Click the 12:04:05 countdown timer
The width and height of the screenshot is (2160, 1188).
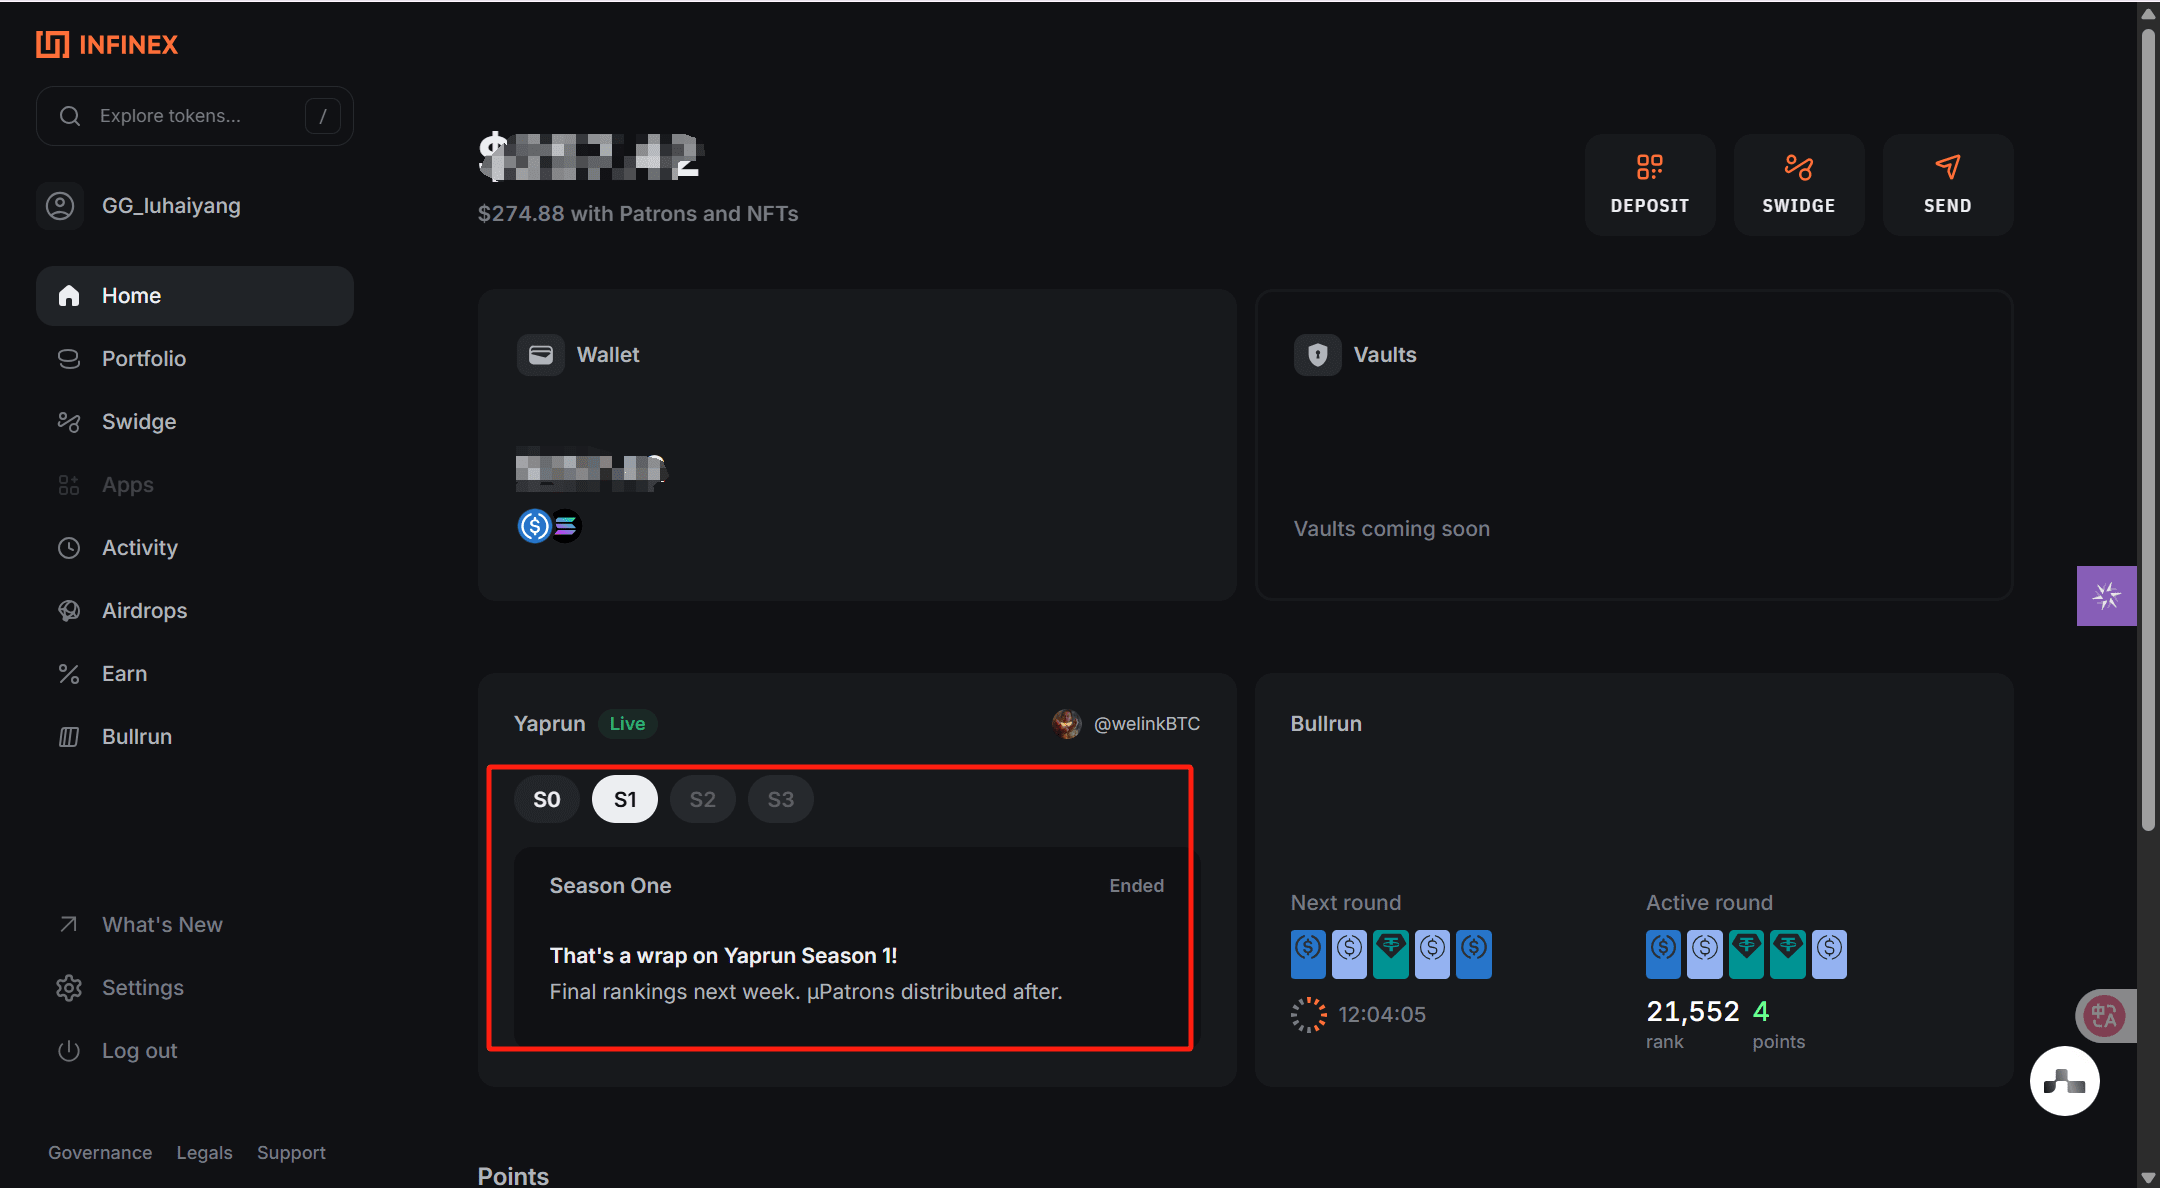pyautogui.click(x=1382, y=1015)
